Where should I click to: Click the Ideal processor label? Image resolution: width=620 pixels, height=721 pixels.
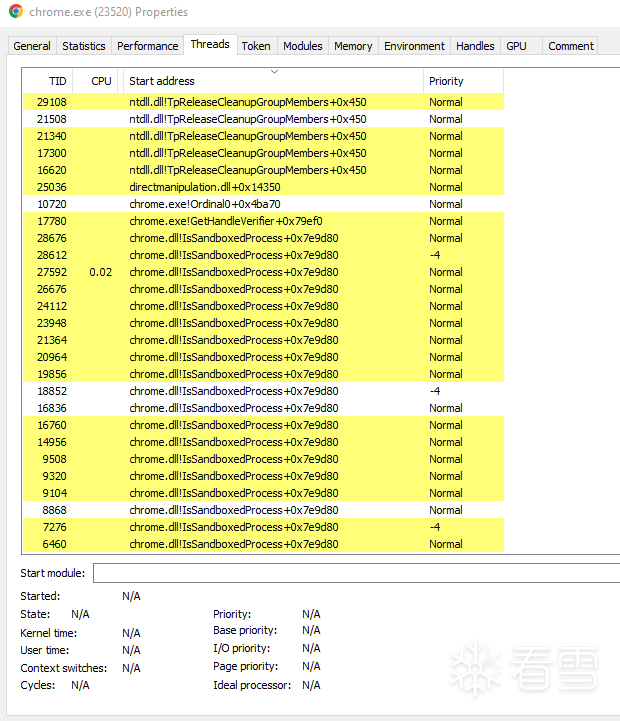[x=252, y=685]
